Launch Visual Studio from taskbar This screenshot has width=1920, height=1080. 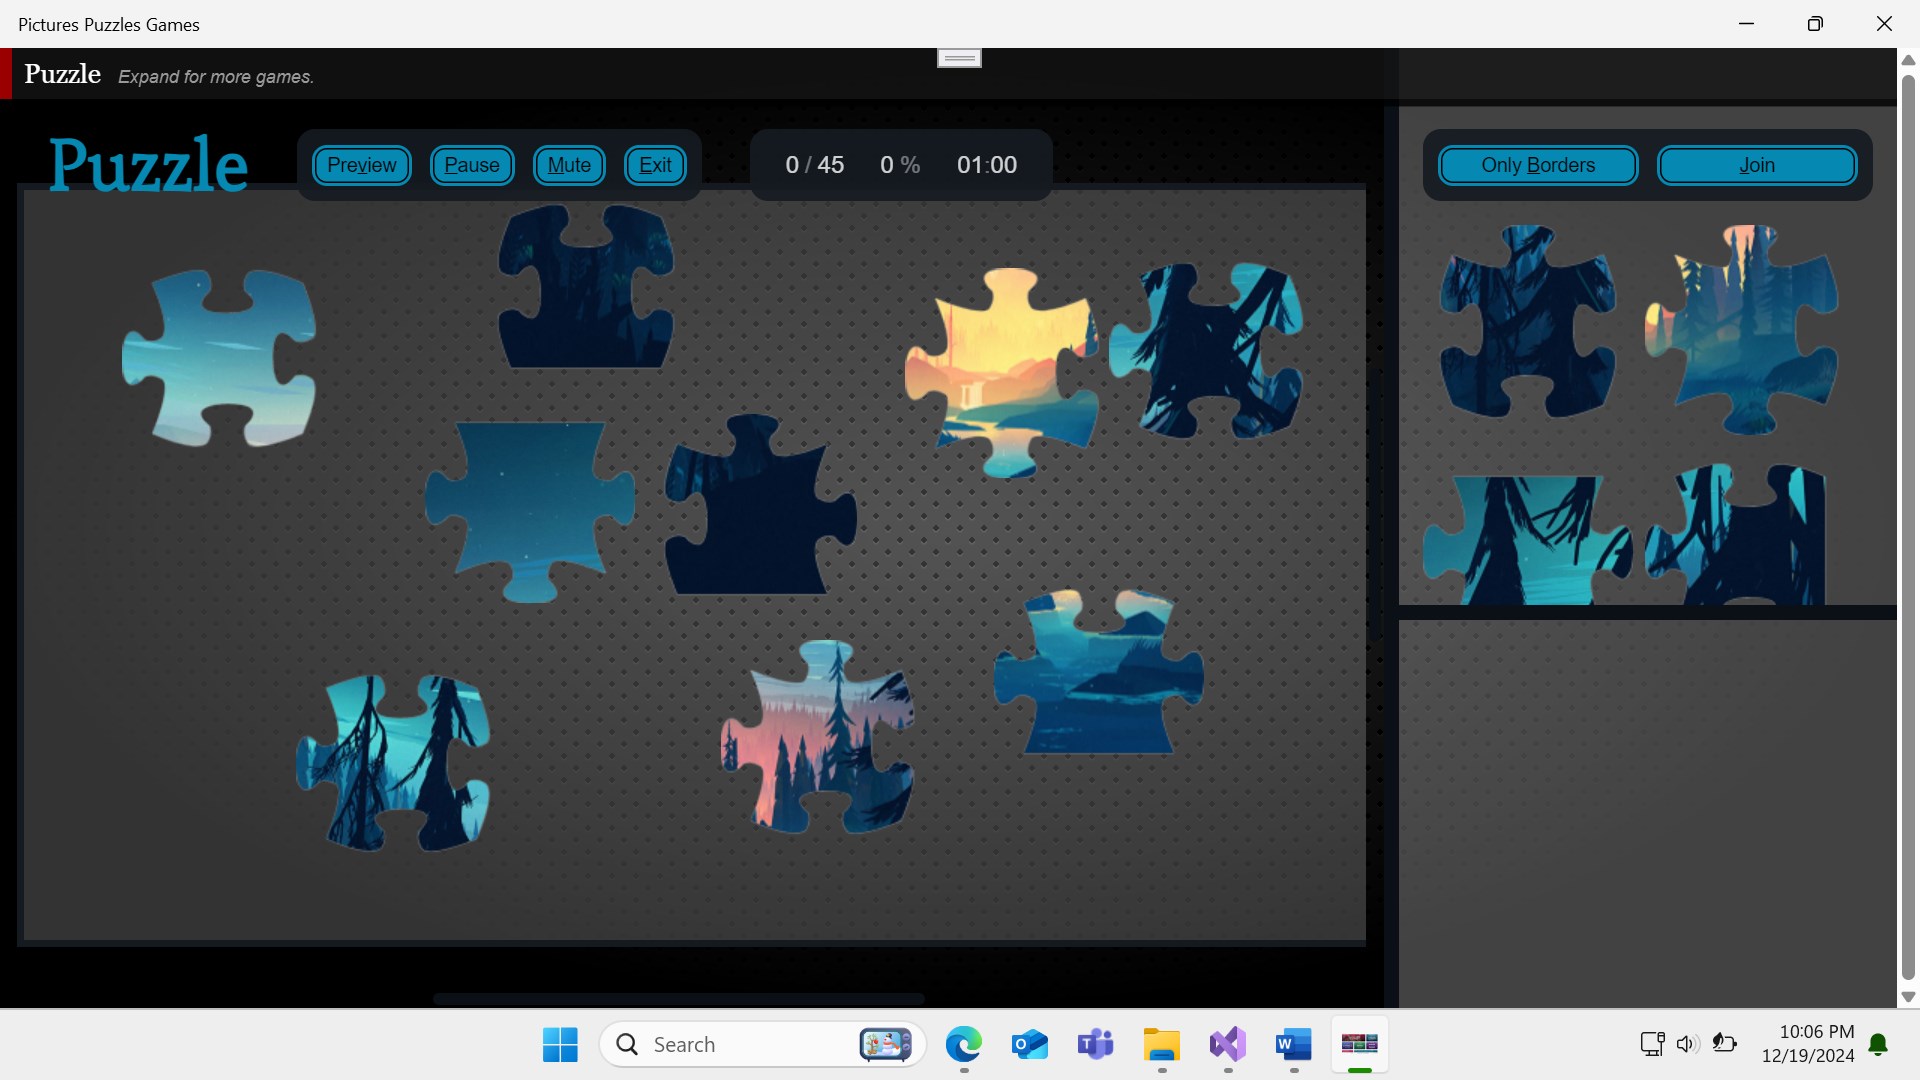click(x=1227, y=1045)
